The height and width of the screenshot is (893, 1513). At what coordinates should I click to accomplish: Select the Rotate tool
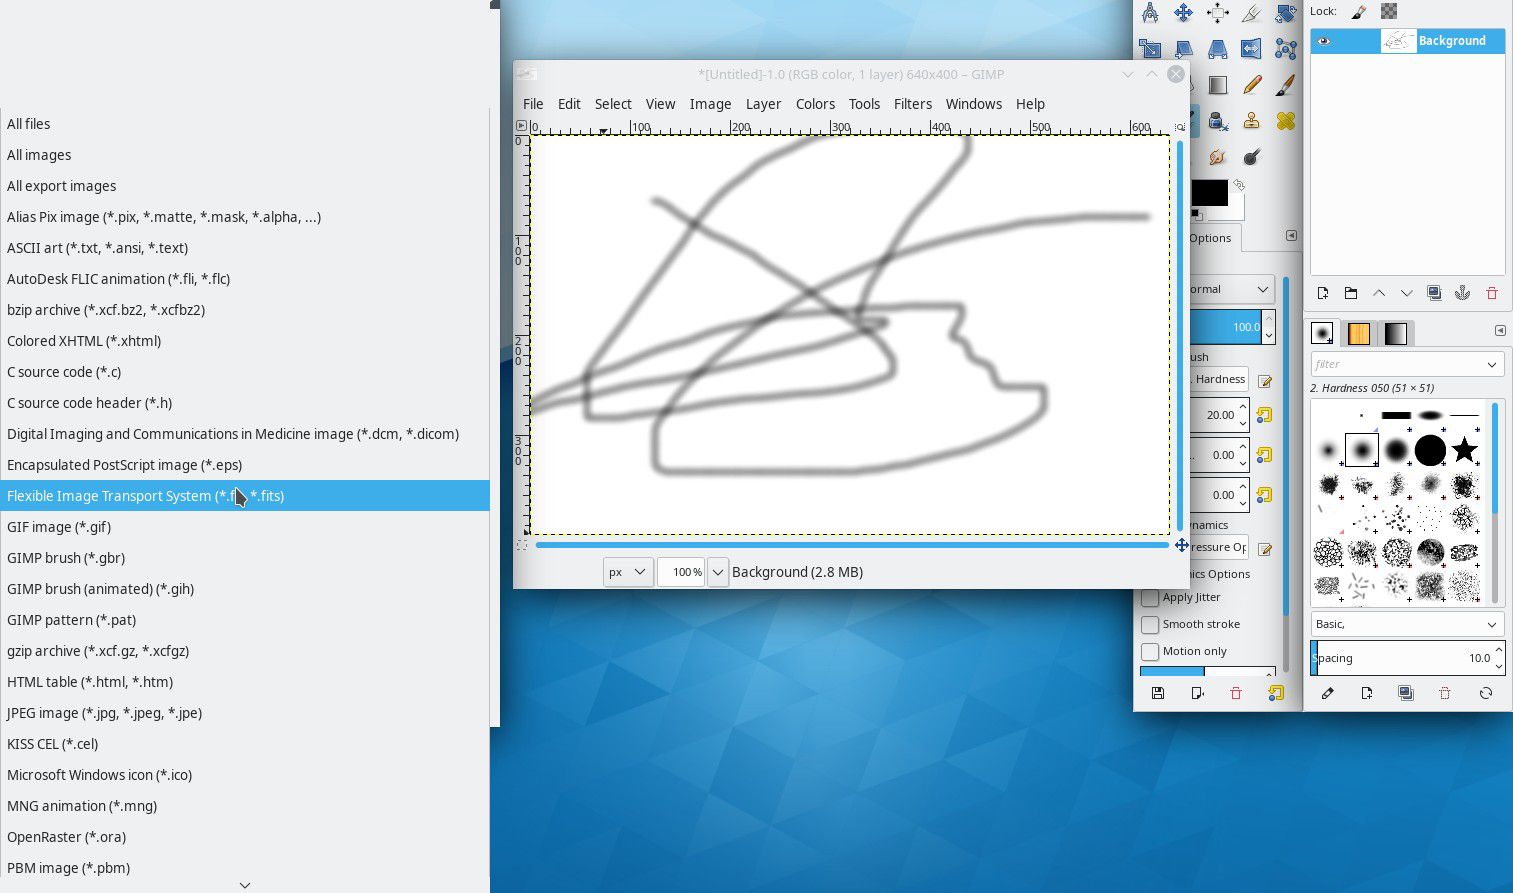(x=1285, y=13)
